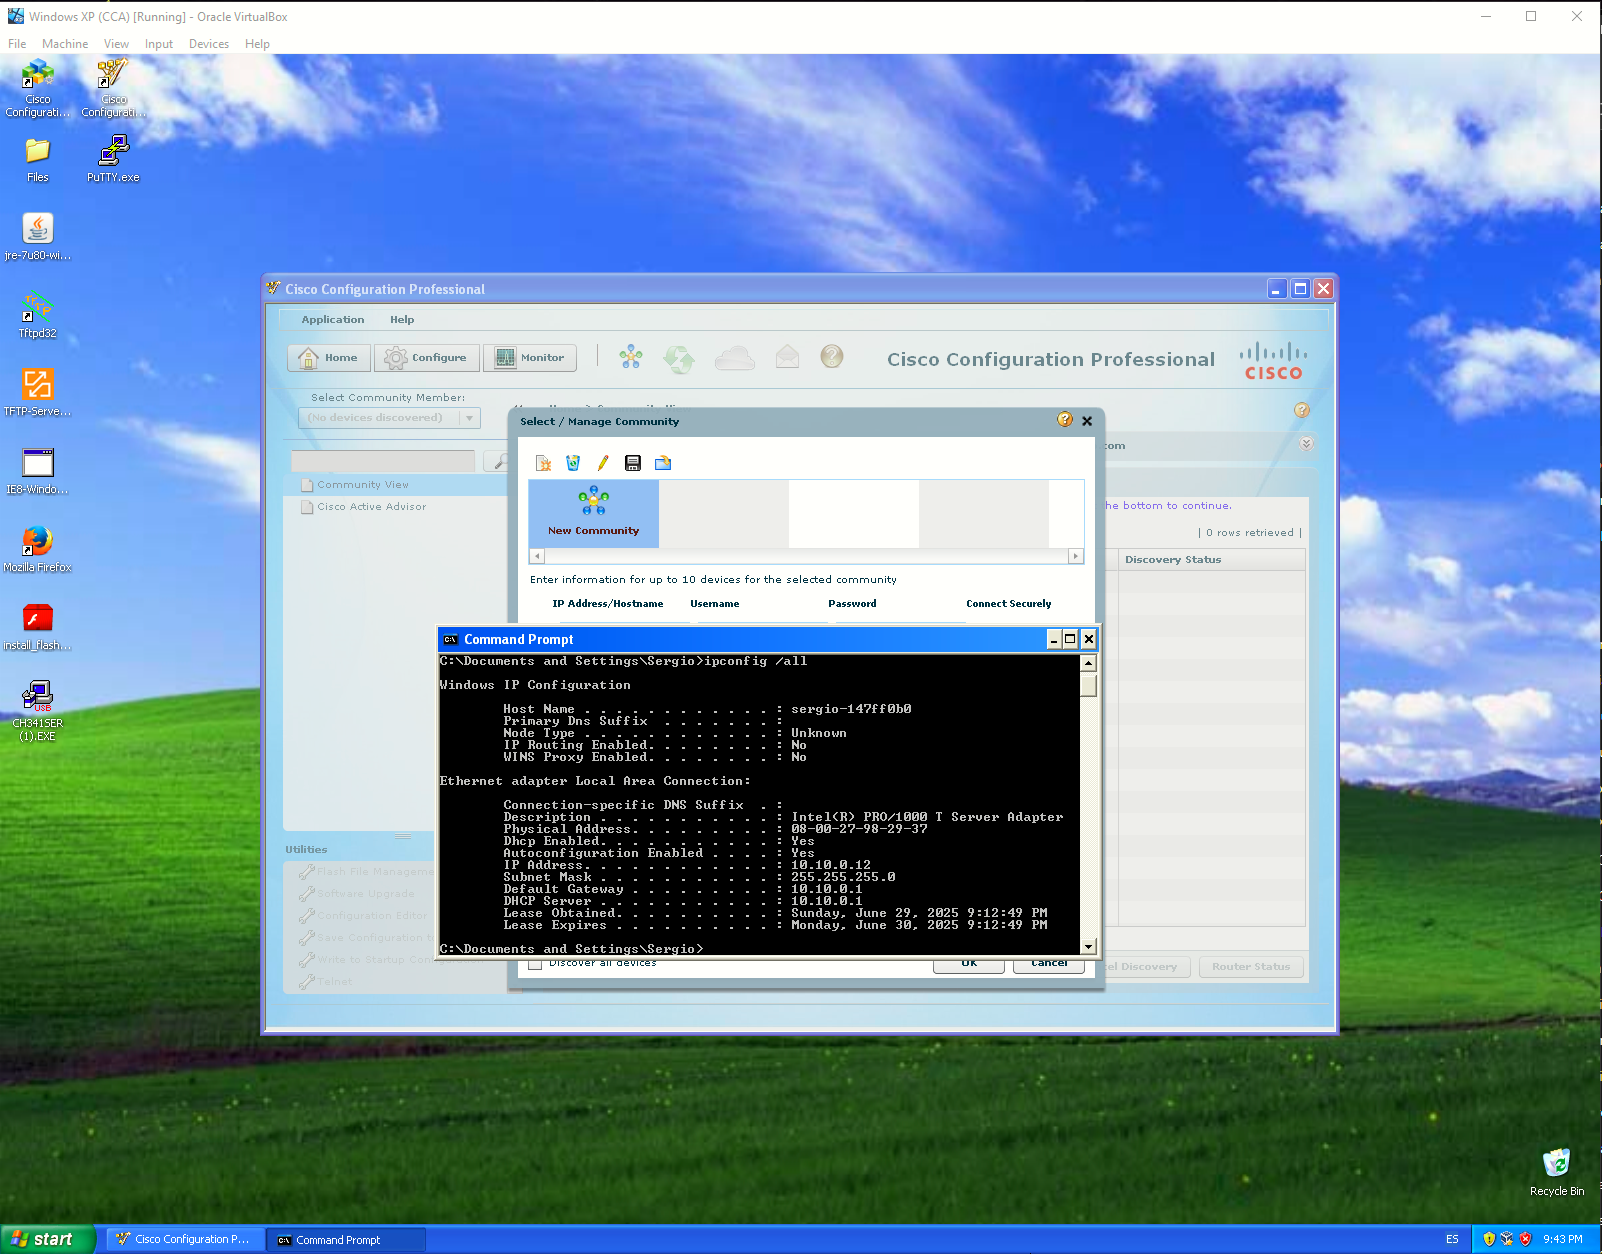Viewport: 1602px width, 1254px height.
Task: Click Cancel in the community dialog
Action: [x=1049, y=964]
